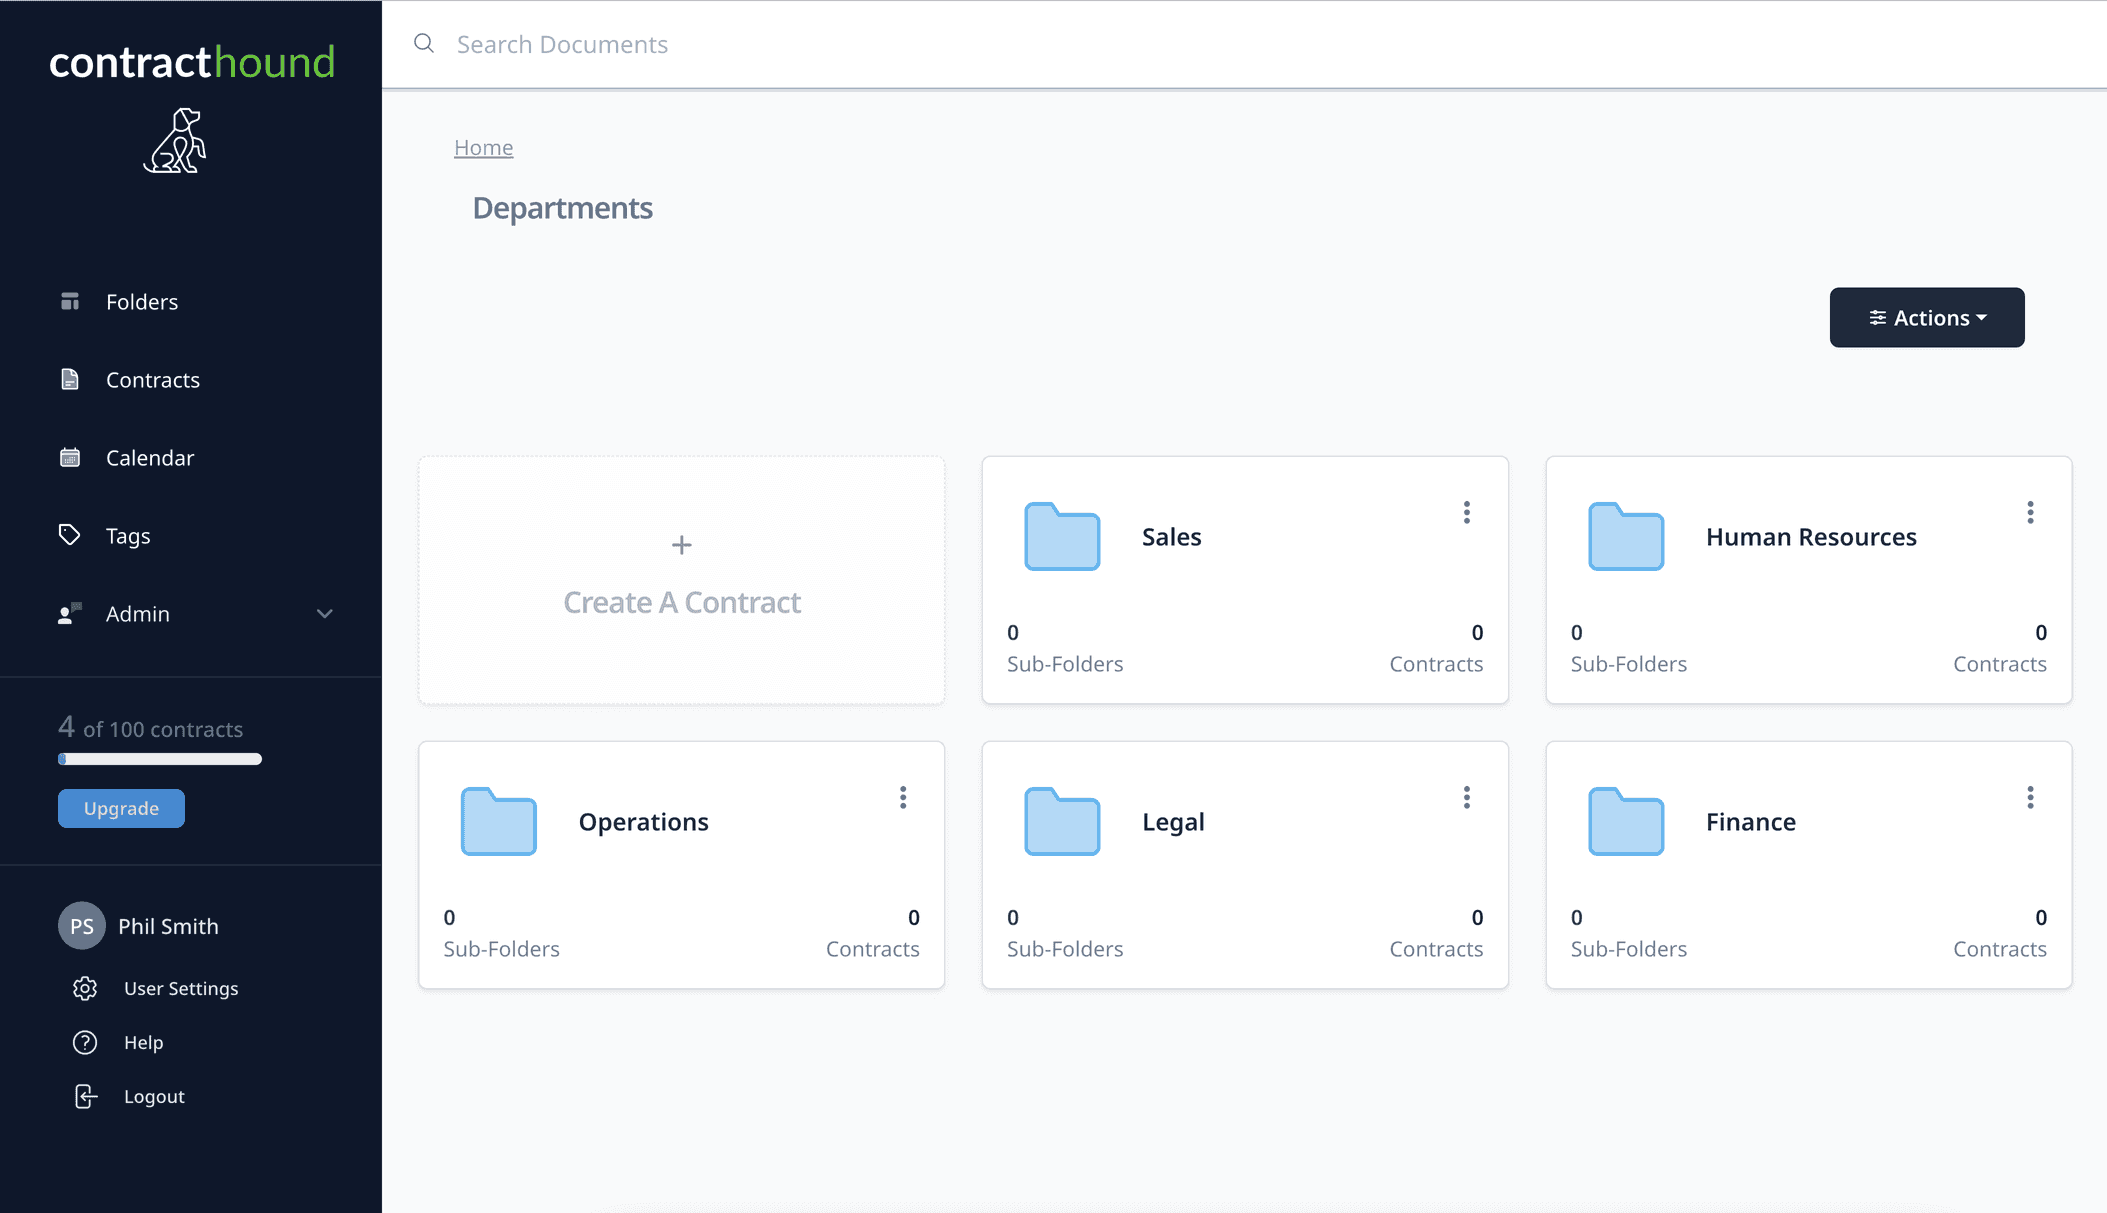This screenshot has height=1213, width=2107.
Task: Navigate to Home via the breadcrumb link
Action: [x=484, y=147]
